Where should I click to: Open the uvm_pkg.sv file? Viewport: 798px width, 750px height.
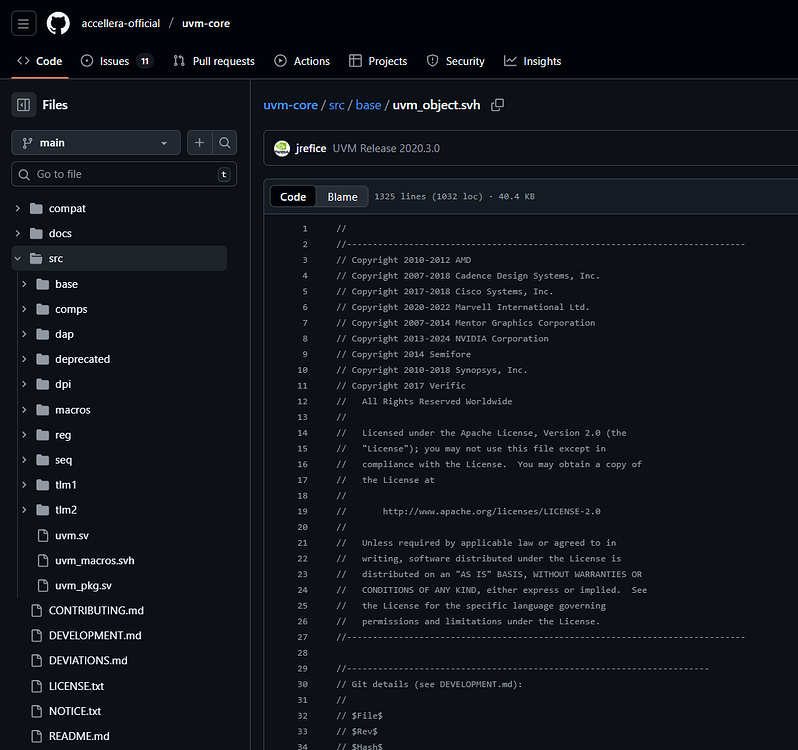tap(83, 585)
